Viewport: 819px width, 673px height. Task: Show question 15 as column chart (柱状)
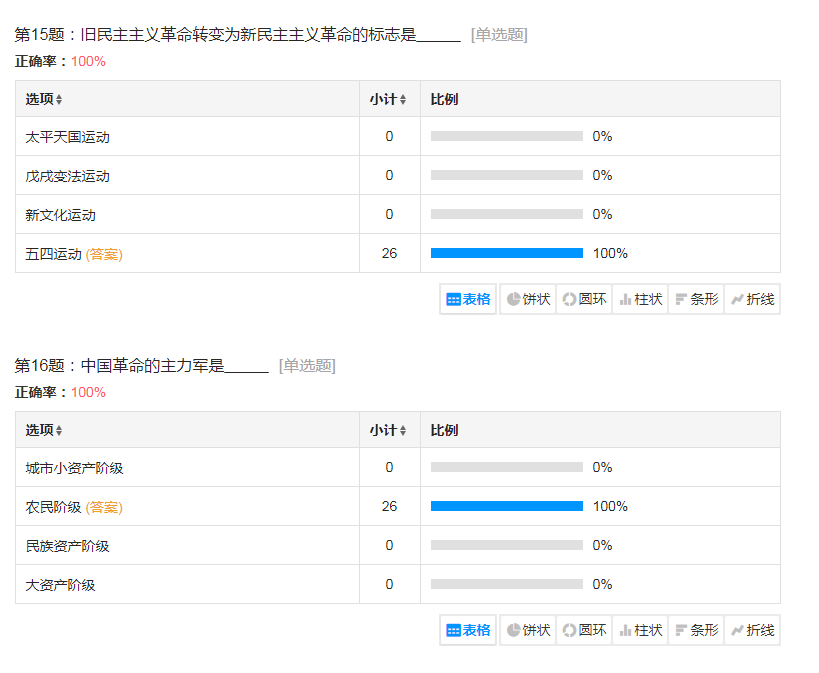640,299
